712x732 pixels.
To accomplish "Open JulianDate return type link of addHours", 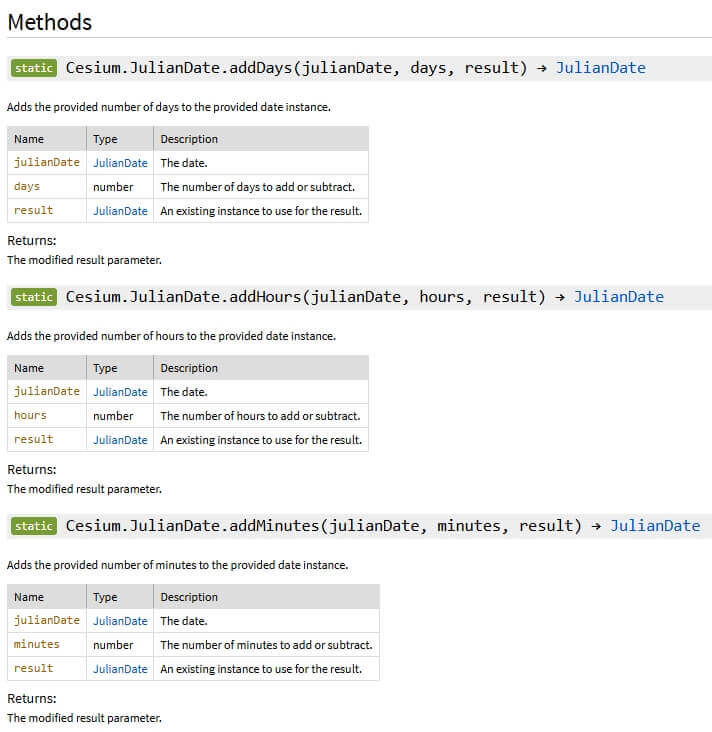I will (x=619, y=297).
